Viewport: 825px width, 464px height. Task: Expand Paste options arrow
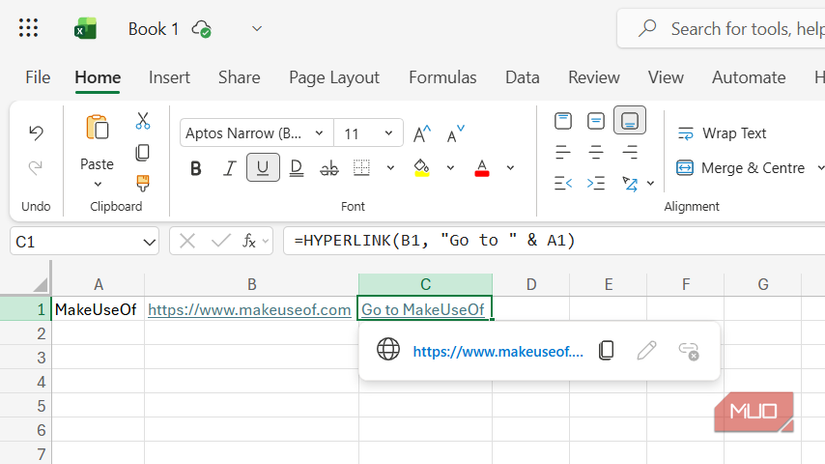(98, 184)
